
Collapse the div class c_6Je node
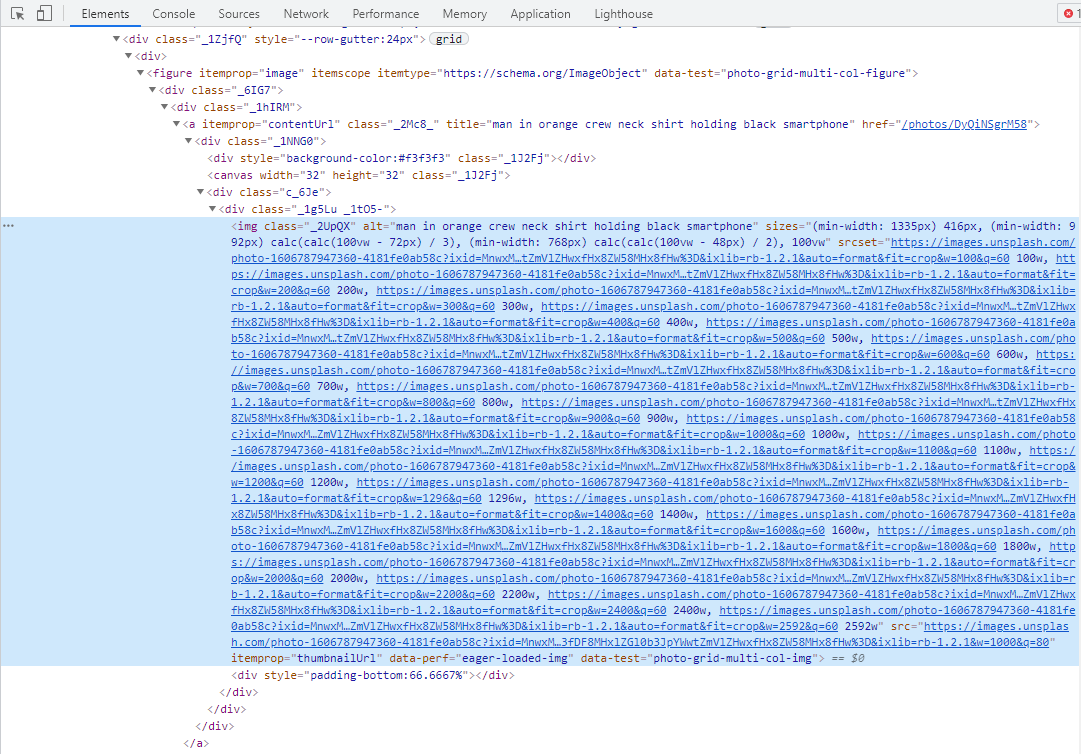coord(201,192)
